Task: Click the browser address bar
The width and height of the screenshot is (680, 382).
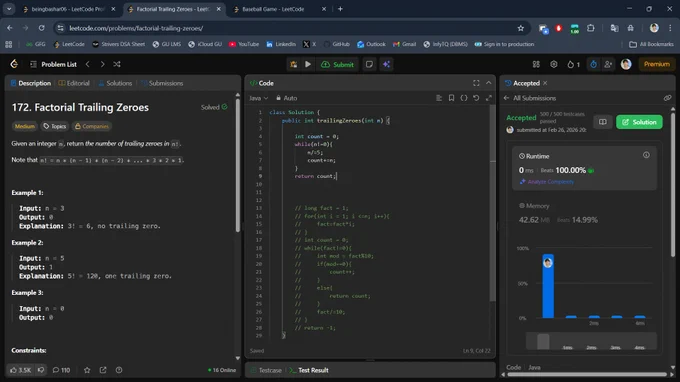Action: click(x=291, y=28)
